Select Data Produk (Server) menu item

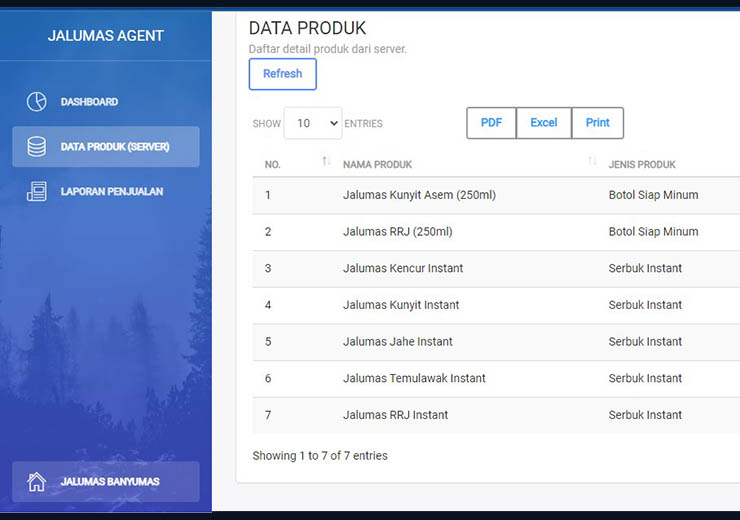coord(114,147)
